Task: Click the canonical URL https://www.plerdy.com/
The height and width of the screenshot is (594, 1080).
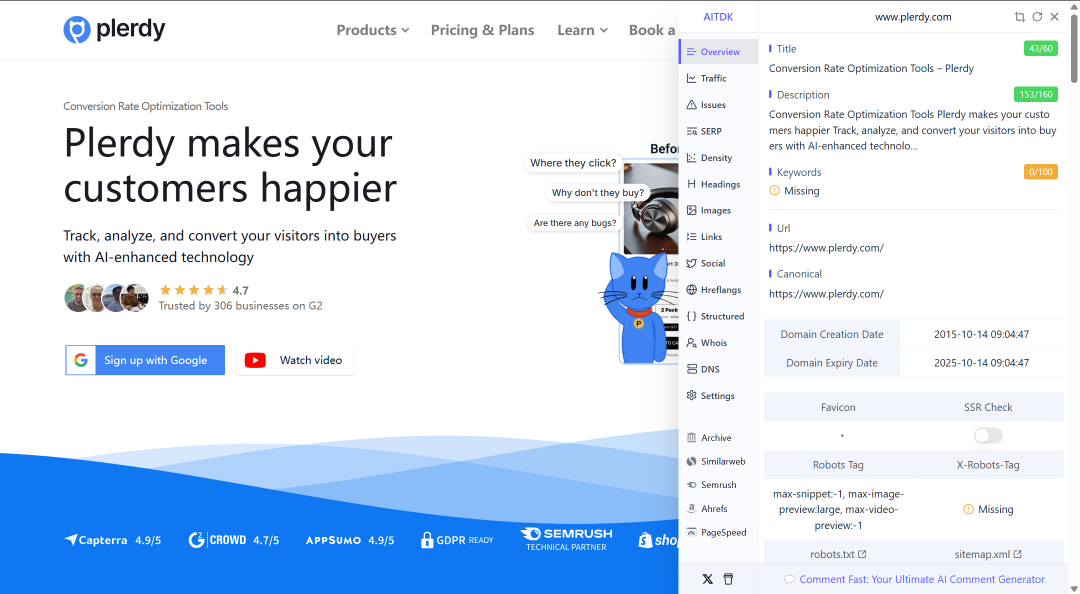Action: click(826, 294)
